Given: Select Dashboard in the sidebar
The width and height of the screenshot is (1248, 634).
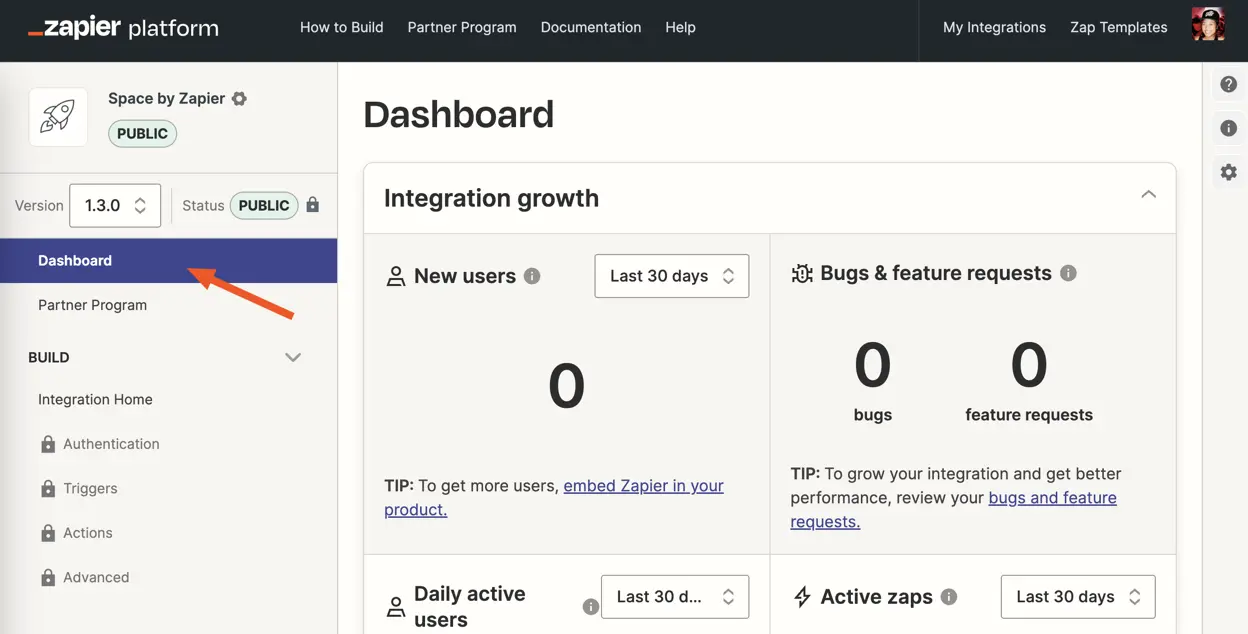Looking at the screenshot, I should [x=168, y=260].
